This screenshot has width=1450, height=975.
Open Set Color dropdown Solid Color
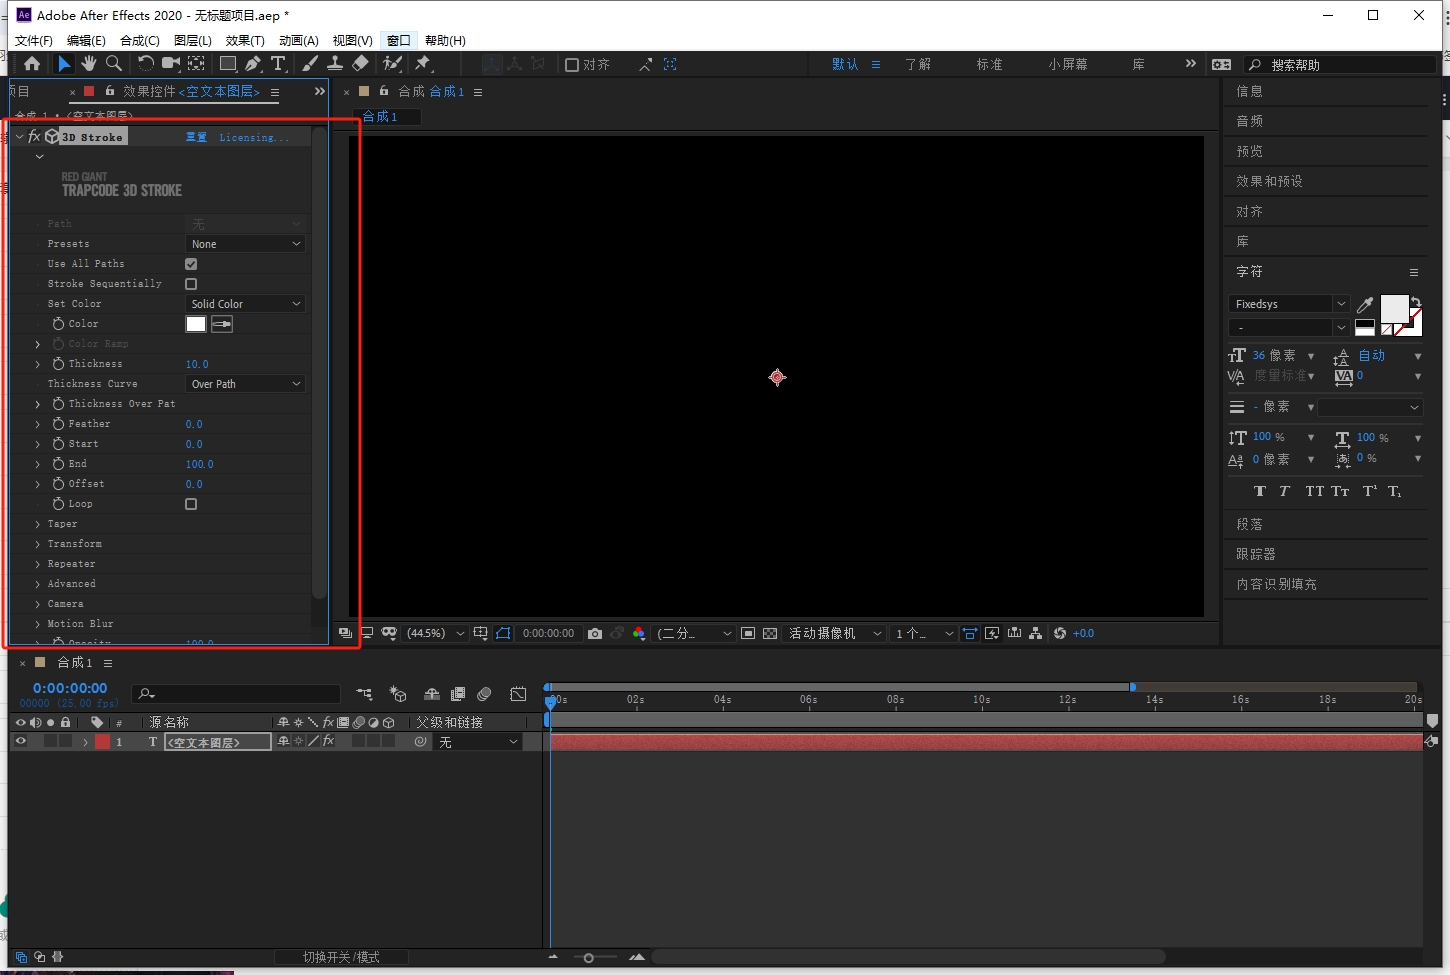point(245,304)
